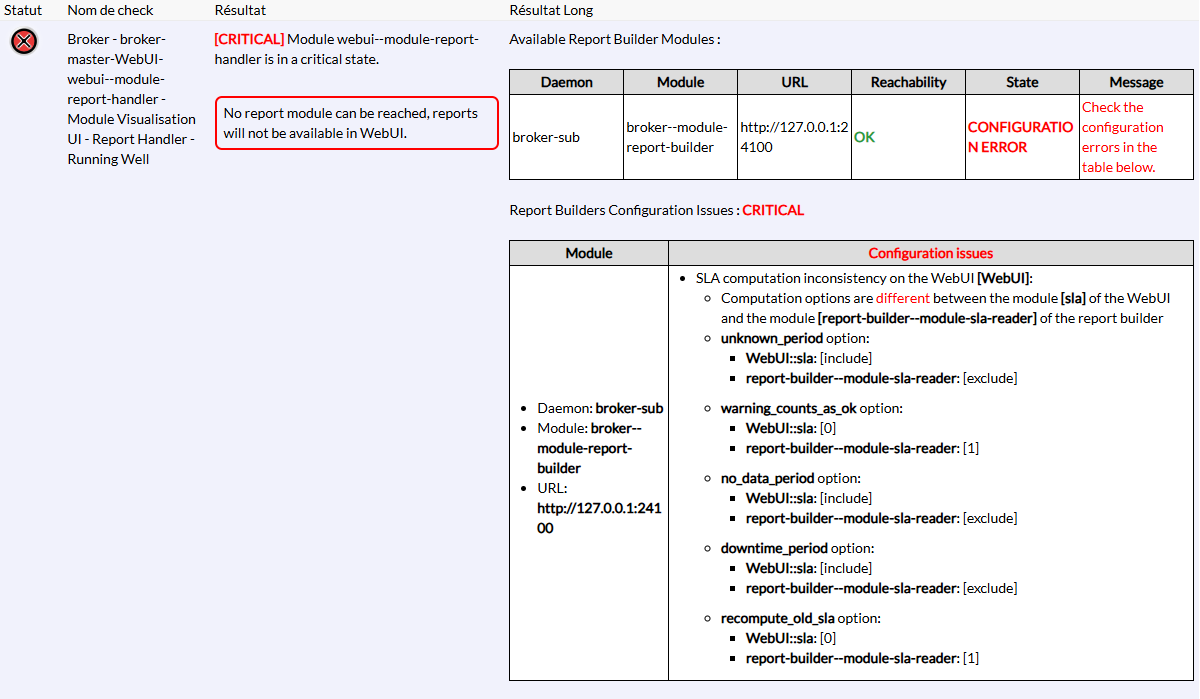The height and width of the screenshot is (699, 1200).
Task: Click the red-bordered 'No report module can be reached' box
Action: (x=356, y=123)
